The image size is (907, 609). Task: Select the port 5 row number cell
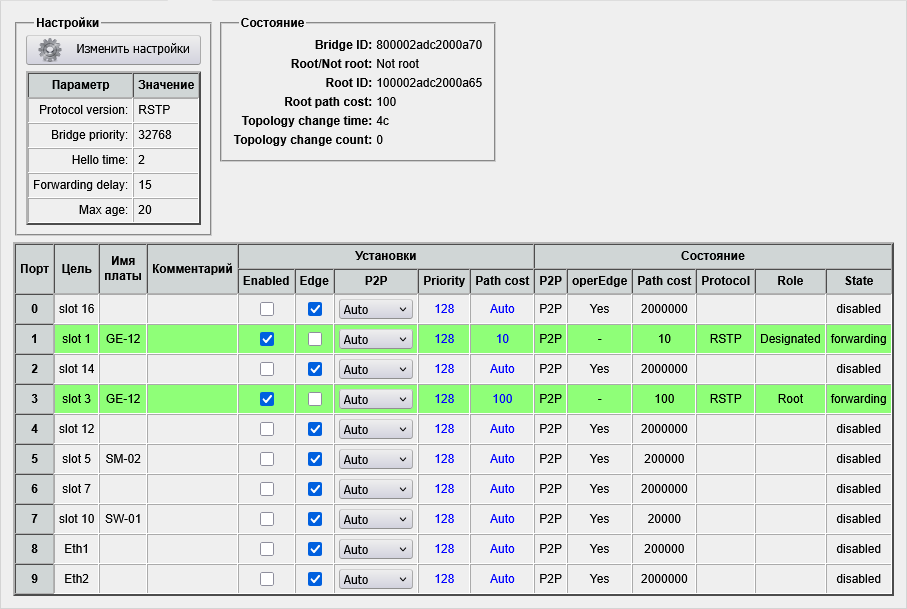pos(35,459)
